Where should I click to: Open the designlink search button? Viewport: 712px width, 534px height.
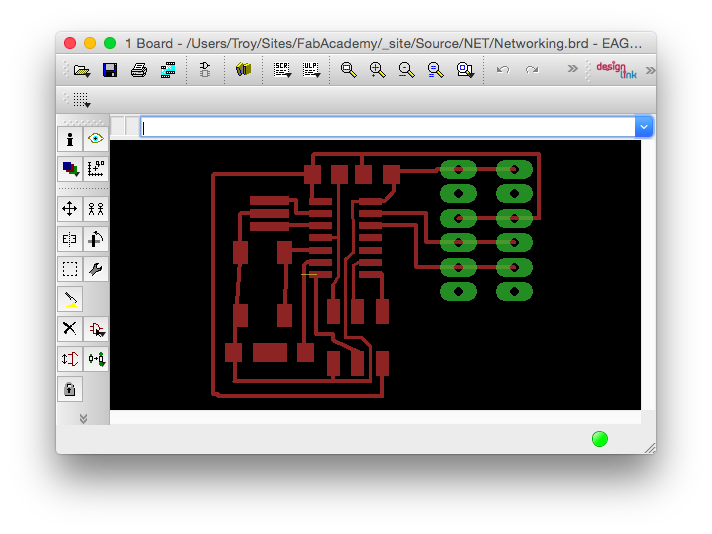tap(616, 70)
